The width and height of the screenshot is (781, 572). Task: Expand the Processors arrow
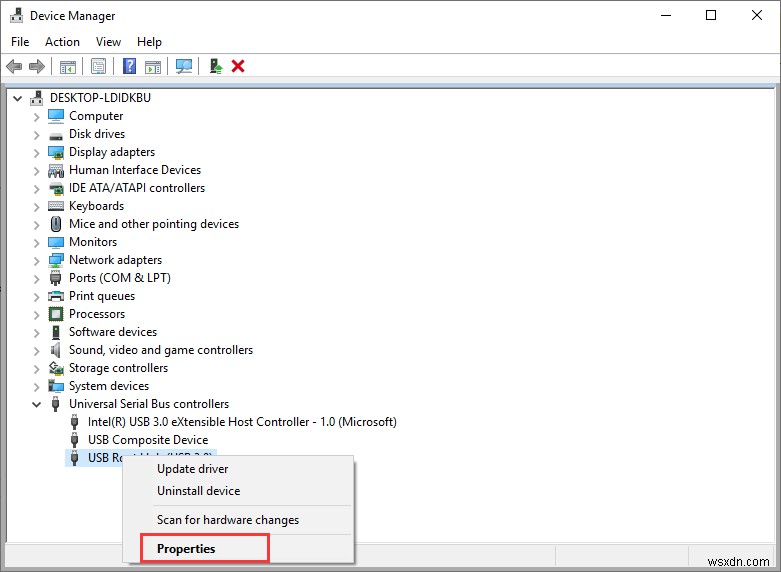tap(36, 315)
